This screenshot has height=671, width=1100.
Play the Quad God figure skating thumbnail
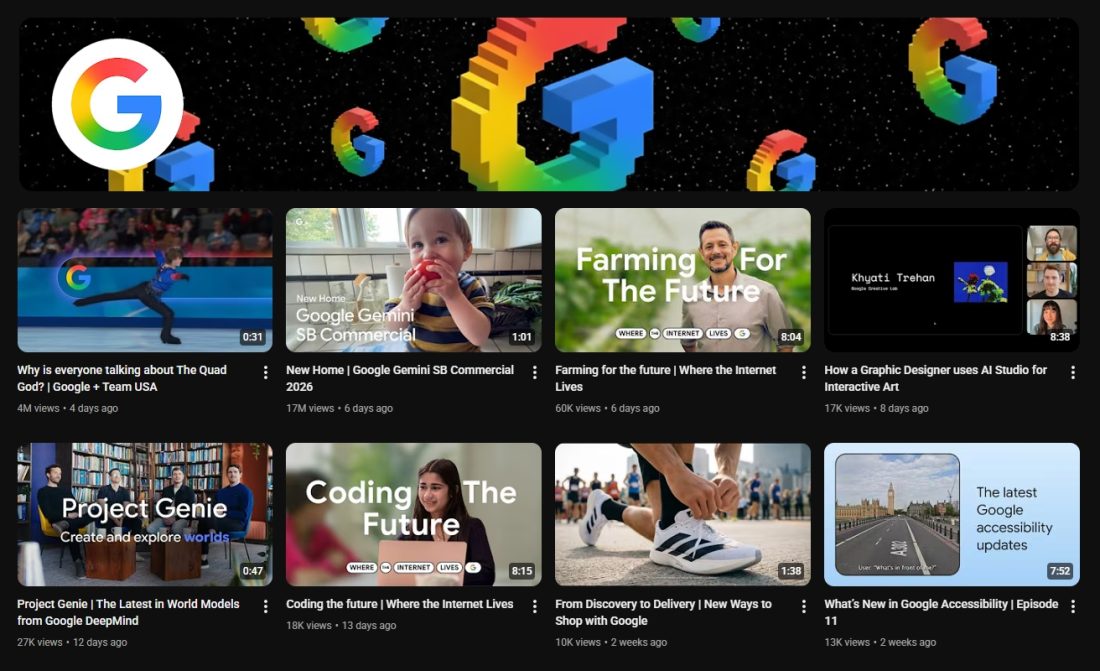point(144,280)
